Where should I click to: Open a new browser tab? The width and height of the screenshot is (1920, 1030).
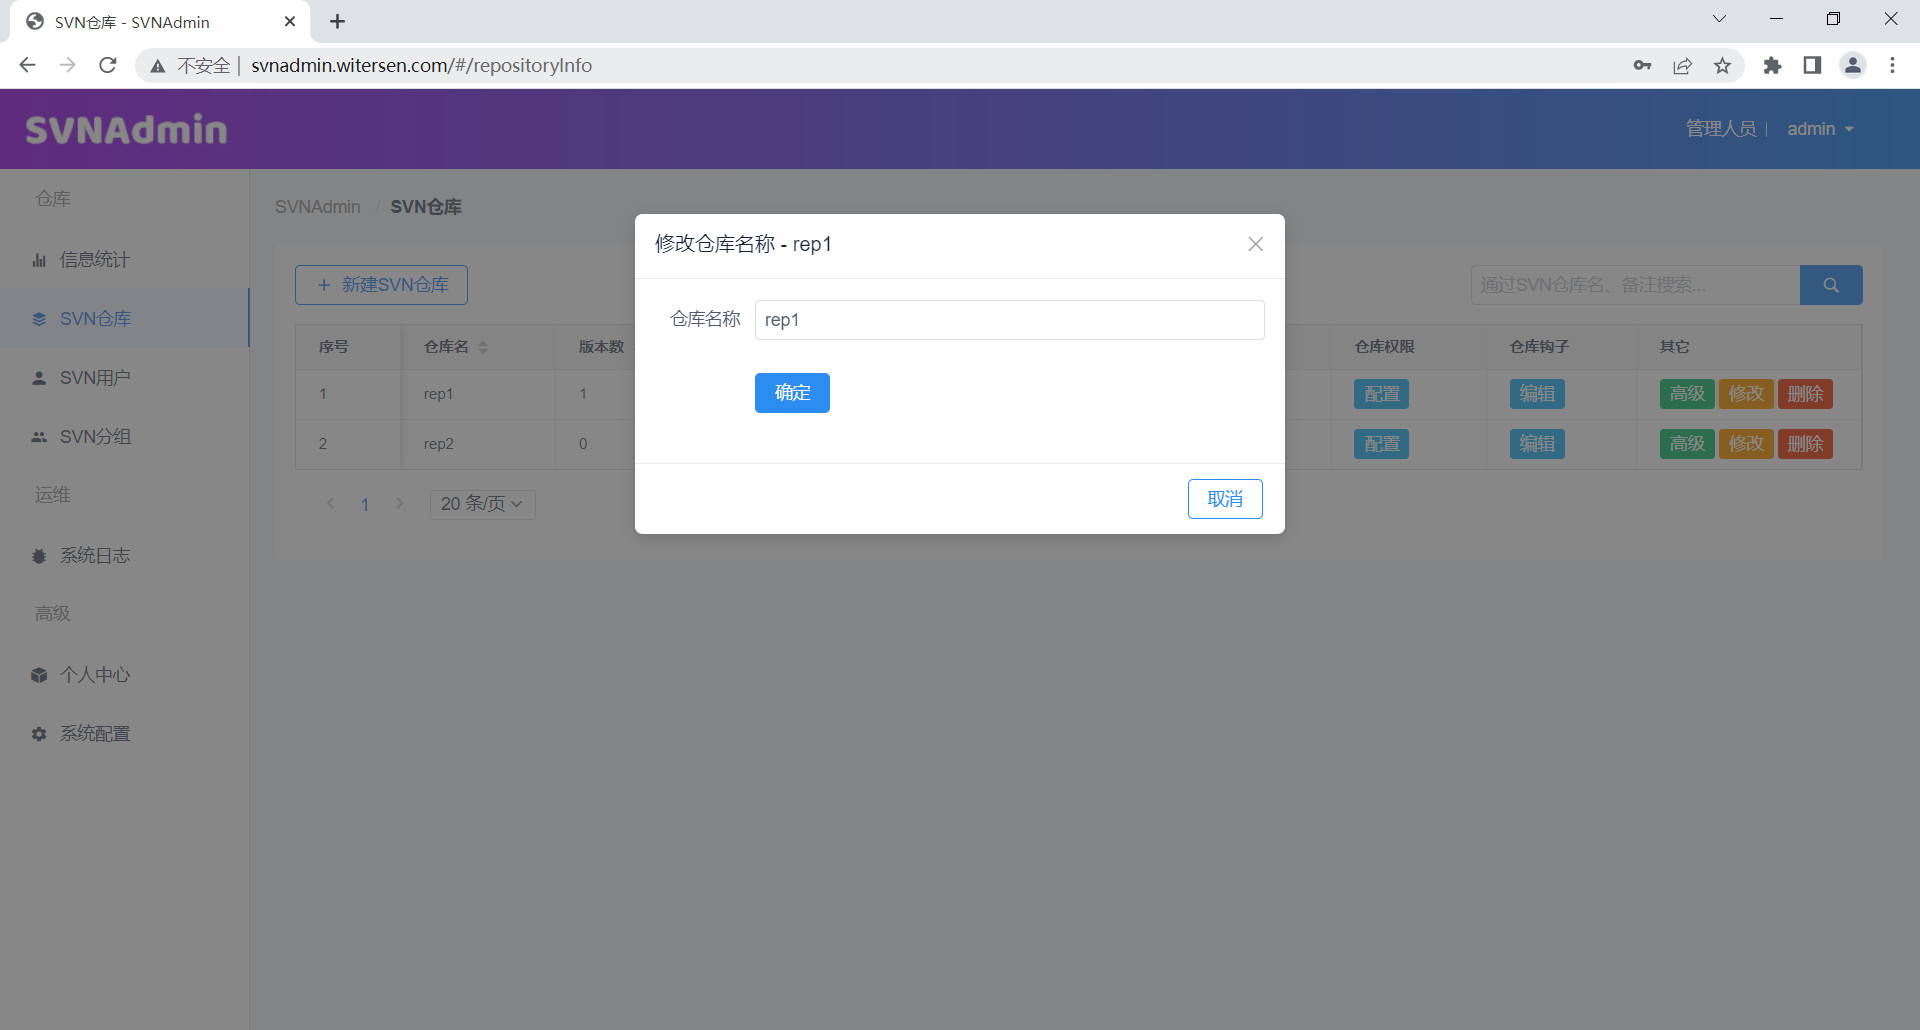(x=337, y=21)
